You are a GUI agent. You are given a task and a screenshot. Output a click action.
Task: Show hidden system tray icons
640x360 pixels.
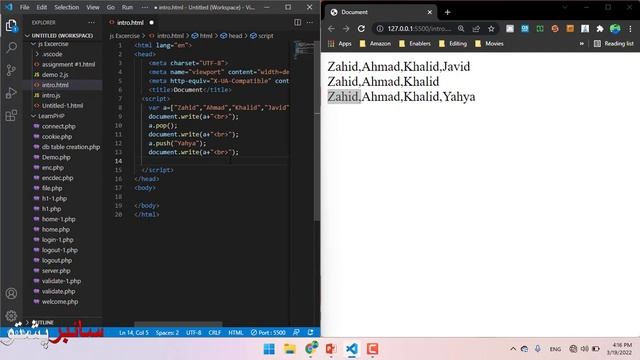coord(513,349)
